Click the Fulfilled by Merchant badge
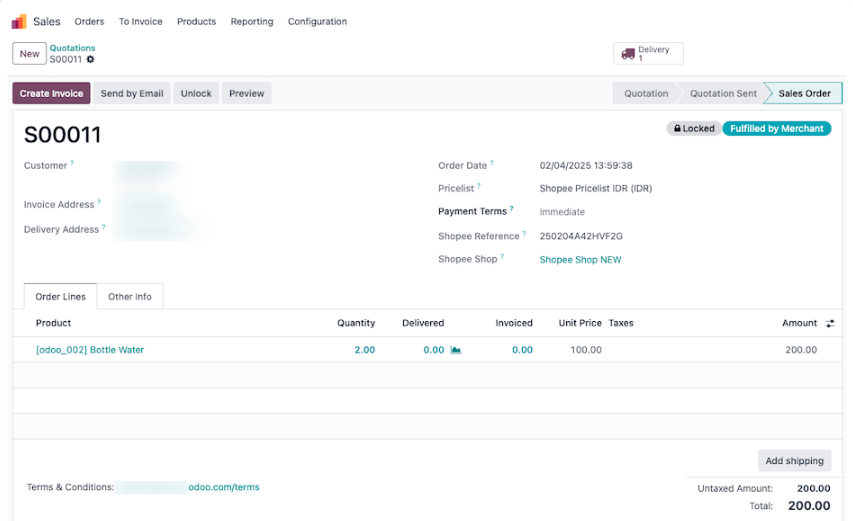The height and width of the screenshot is (521, 853). [776, 128]
